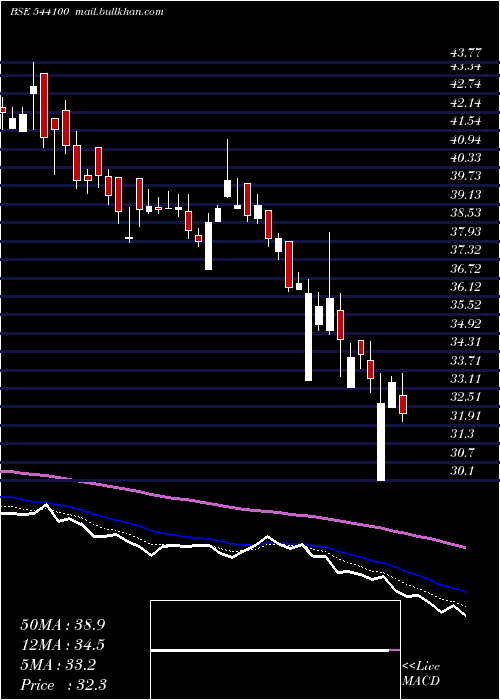Click the price label 34.92

[466, 323]
